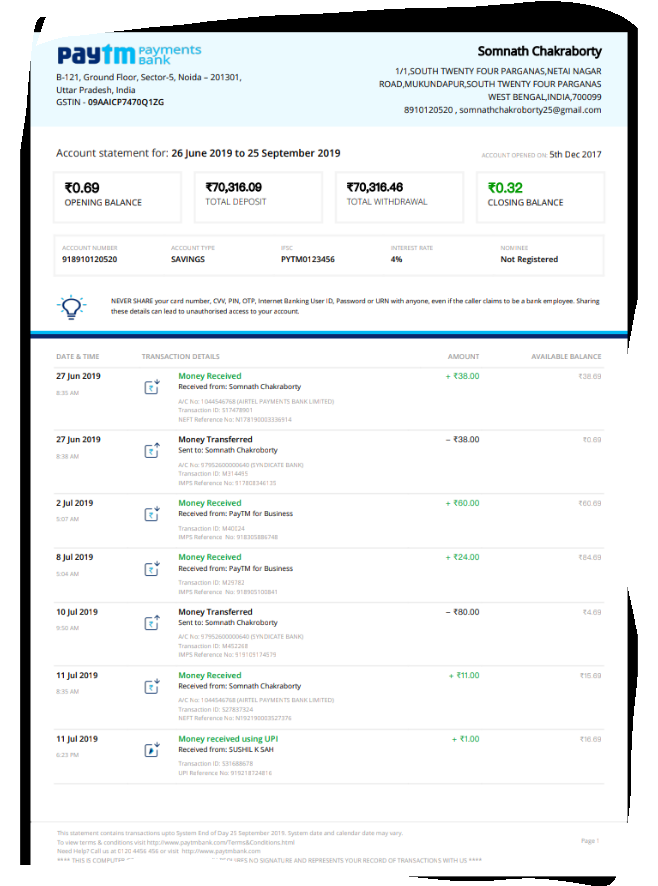Click the TRANSACTION DETAILS column header
Image resolution: width=658 pixels, height=886 pixels.
tap(180, 357)
